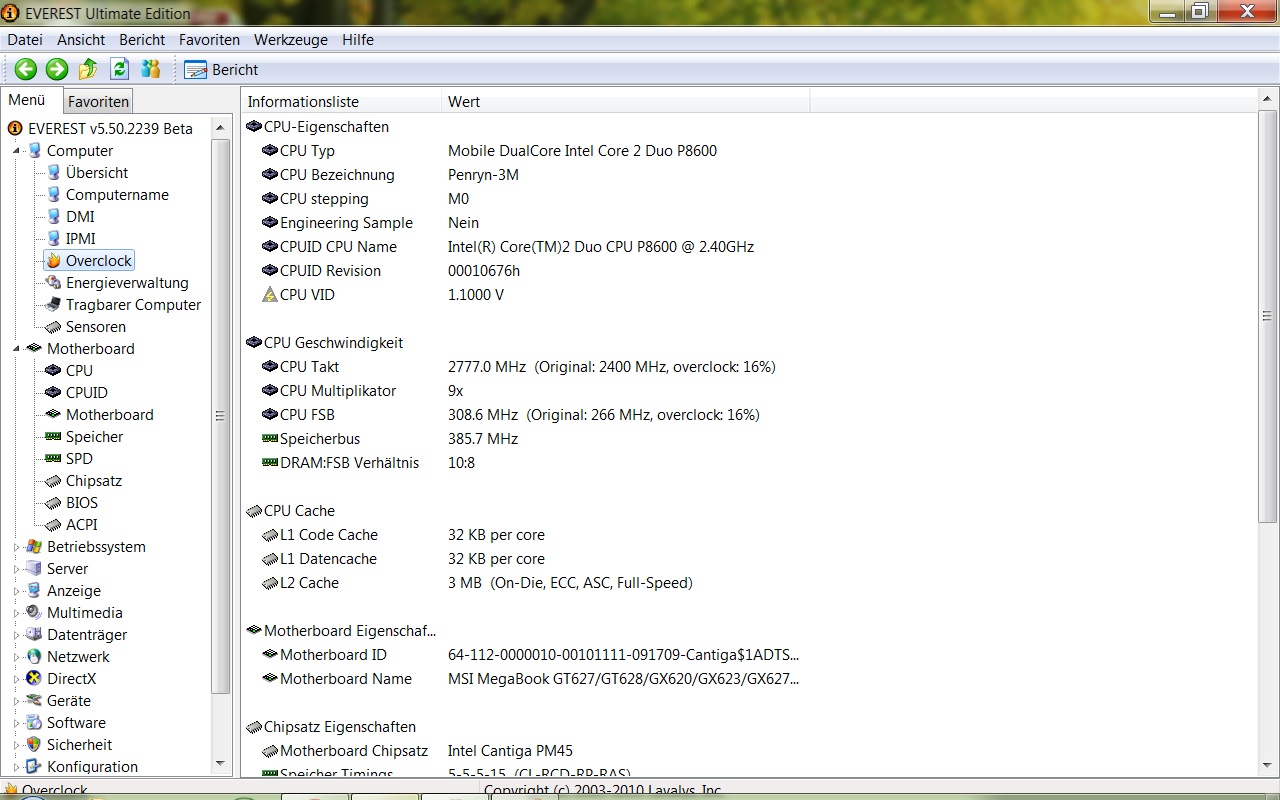The width and height of the screenshot is (1280, 800).
Task: Expand the DirectX tree node
Action: pyautogui.click(x=17, y=679)
